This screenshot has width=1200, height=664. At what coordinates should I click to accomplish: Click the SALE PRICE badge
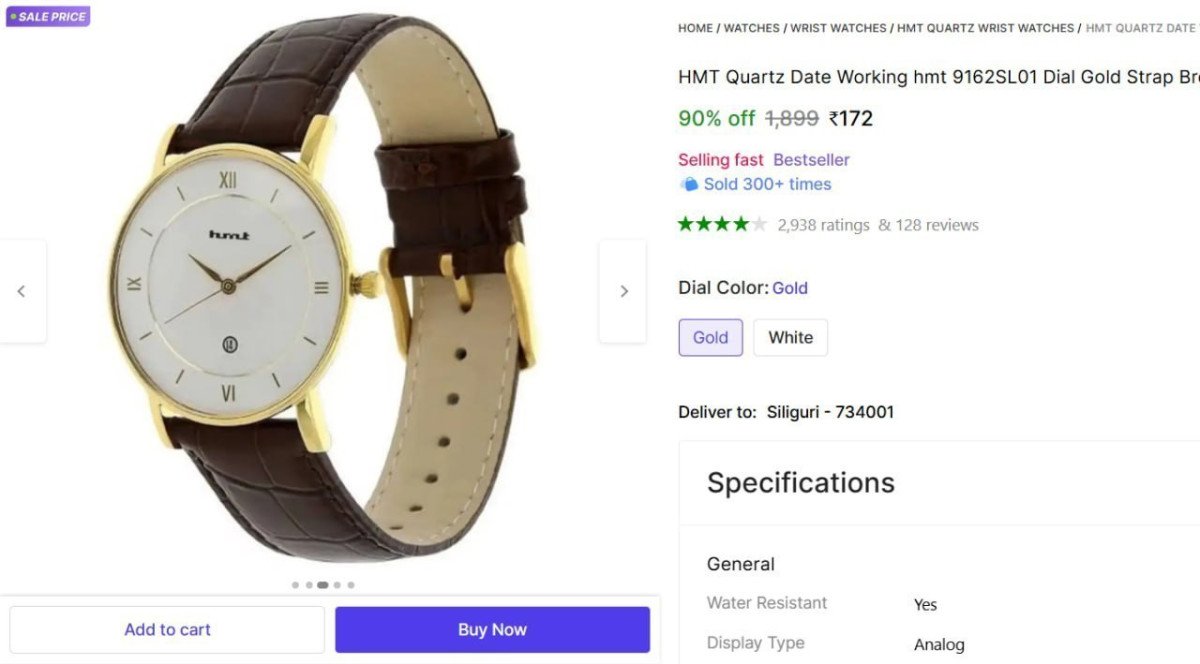coord(47,16)
